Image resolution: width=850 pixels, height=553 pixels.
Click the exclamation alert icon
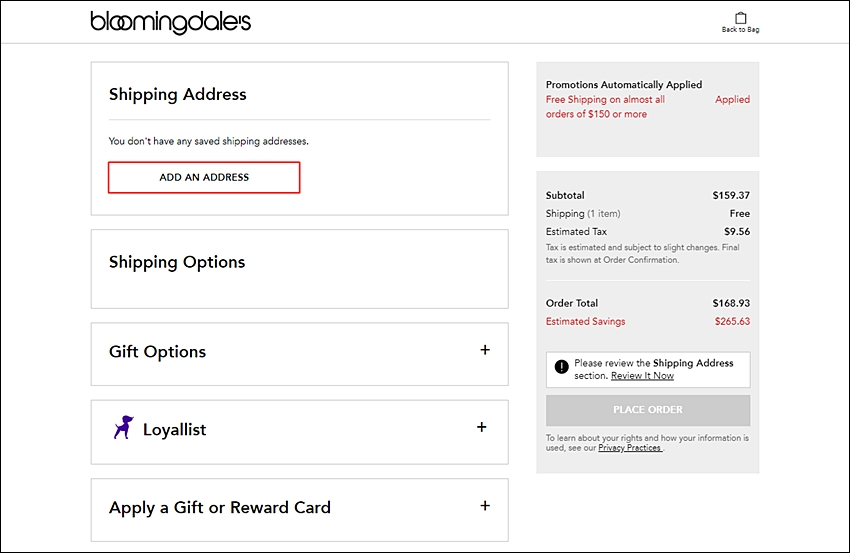click(x=562, y=367)
